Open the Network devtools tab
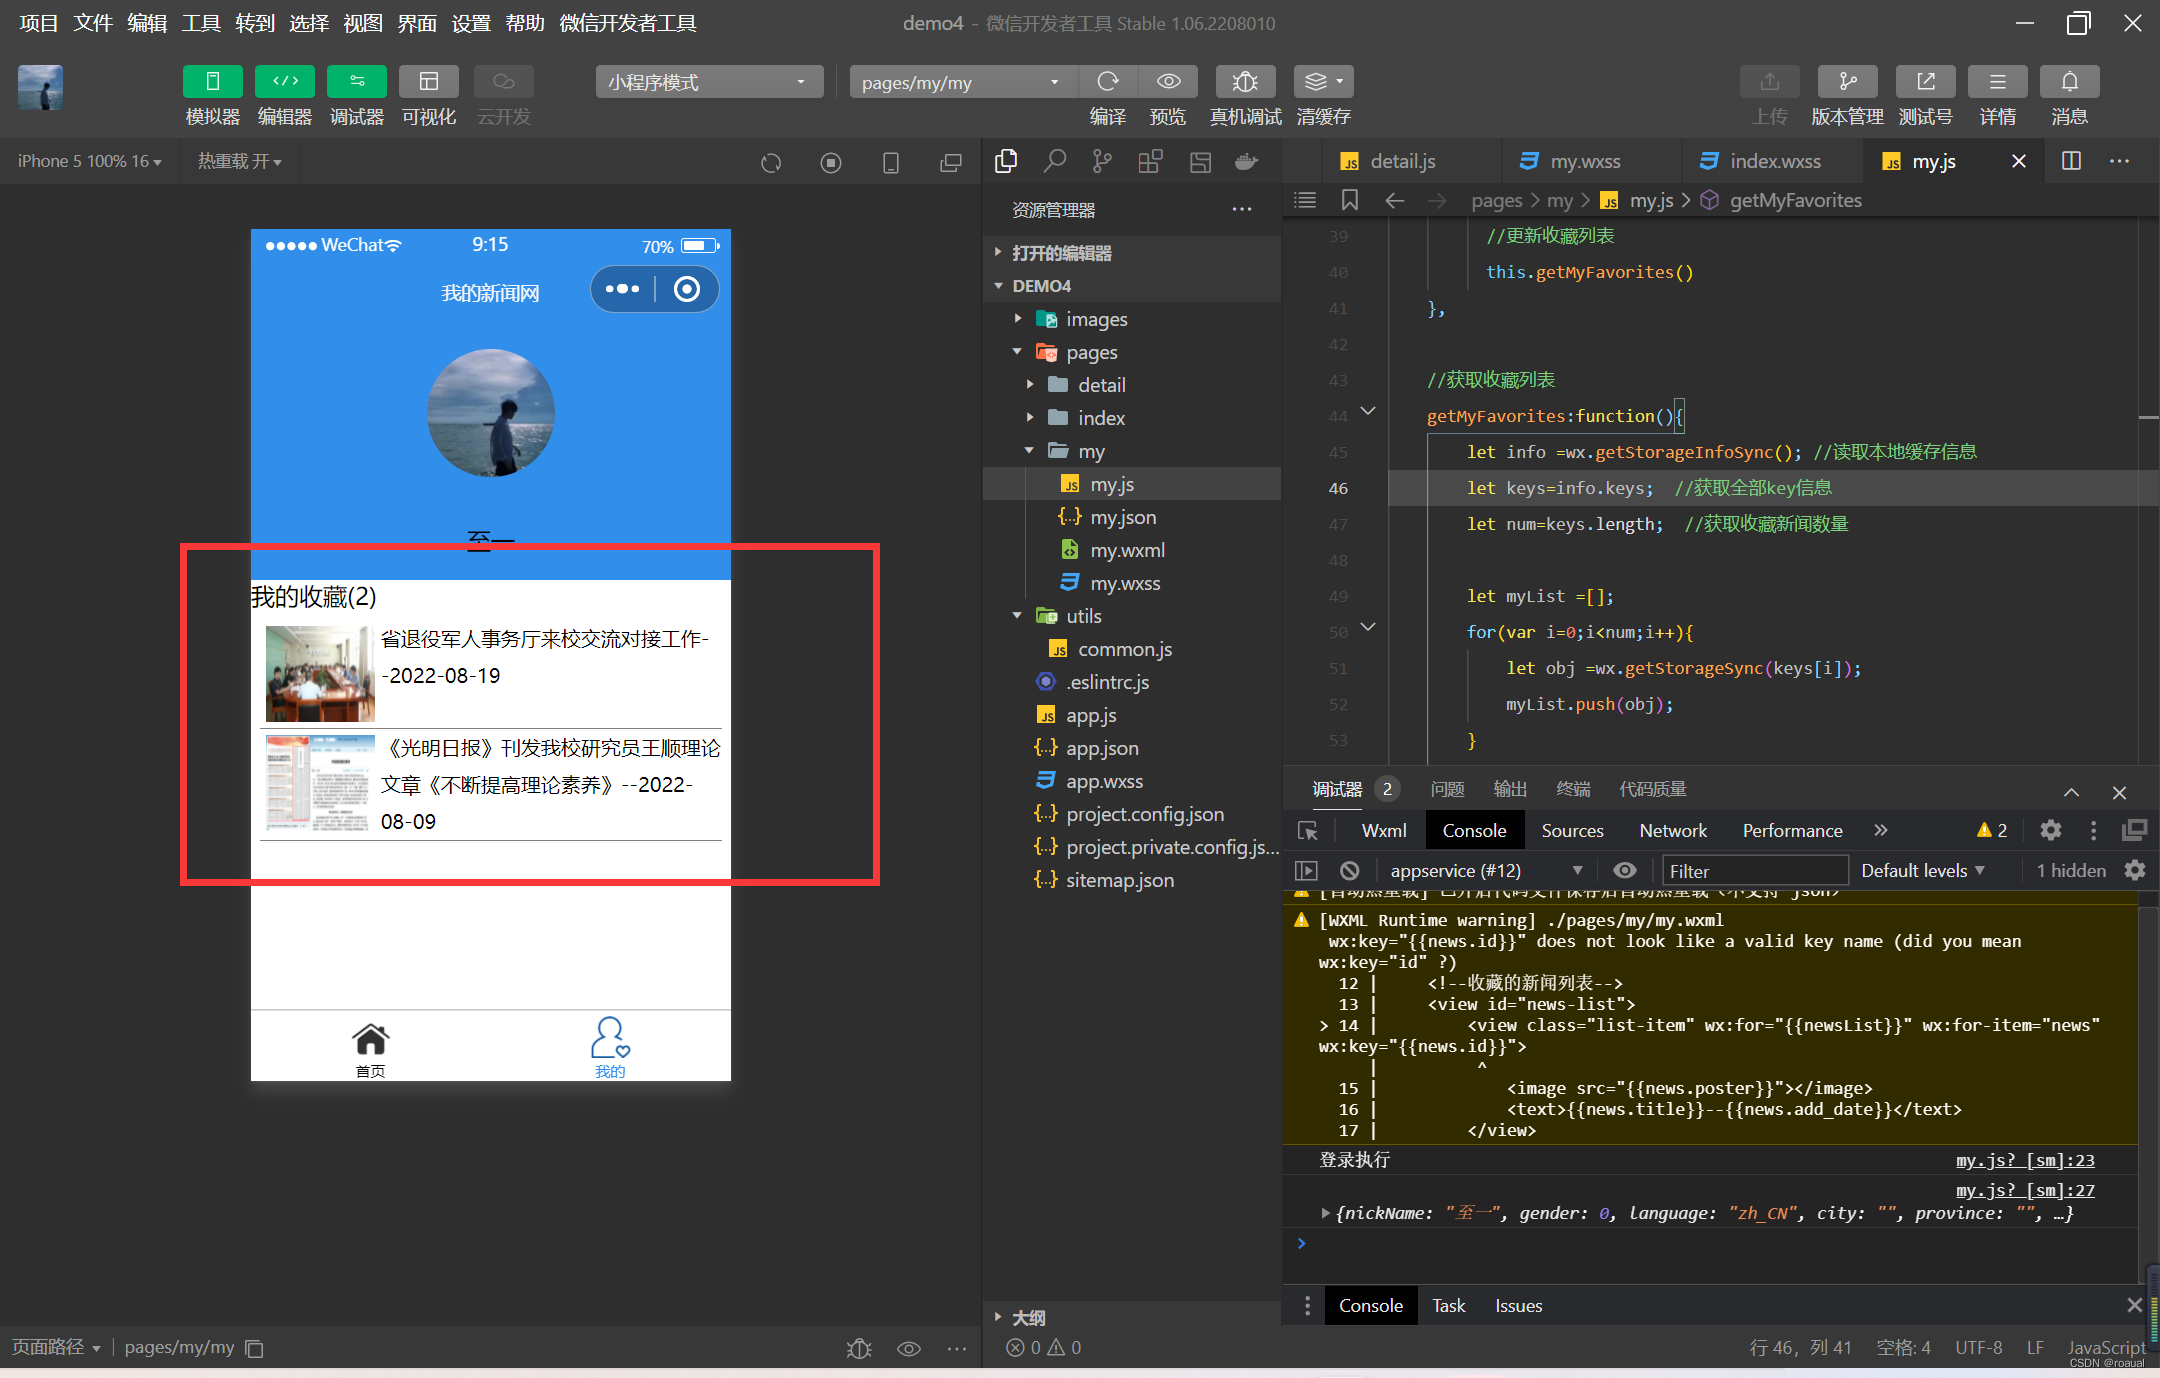Viewport: 2160px width, 1378px height. (1672, 831)
